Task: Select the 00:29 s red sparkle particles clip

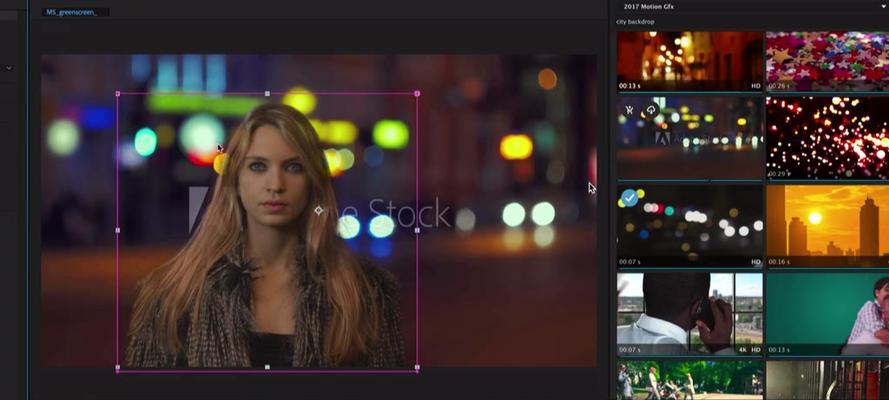Action: point(827,138)
